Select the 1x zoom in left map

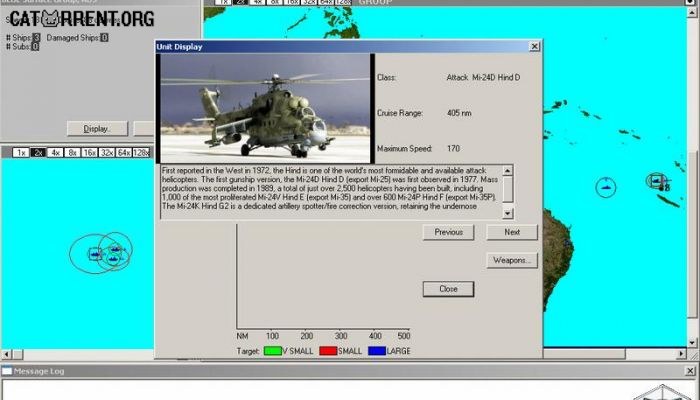pos(20,153)
